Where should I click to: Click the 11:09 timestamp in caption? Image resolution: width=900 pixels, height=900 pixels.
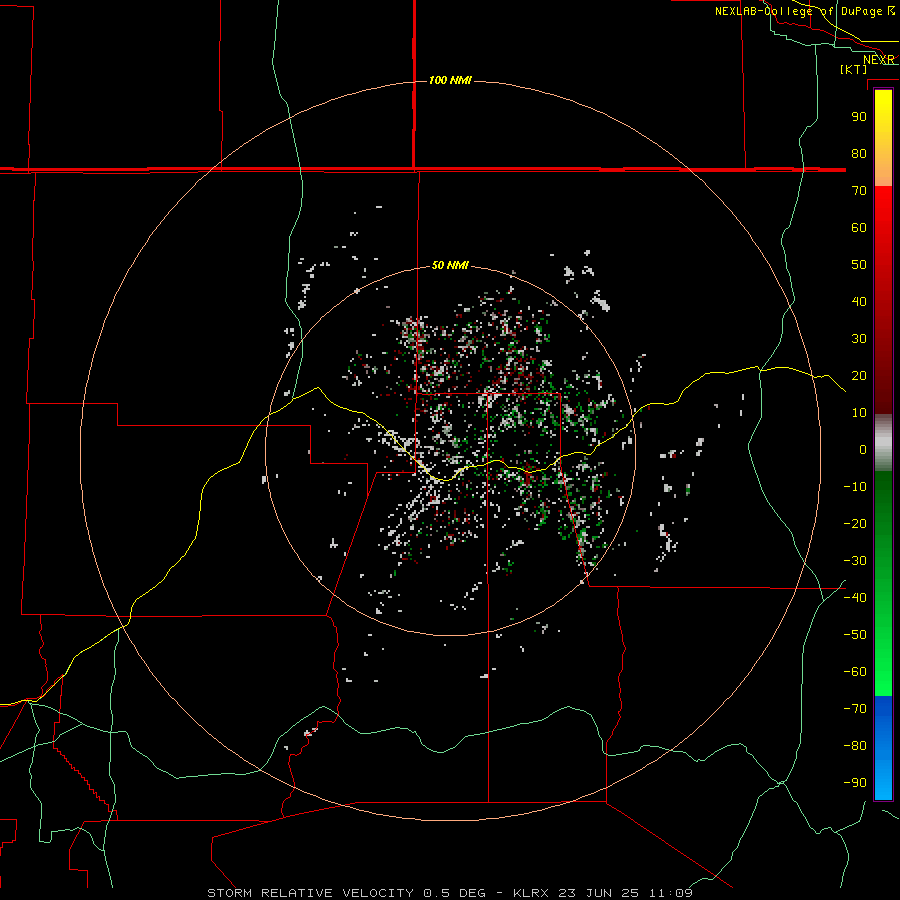pyautogui.click(x=670, y=893)
